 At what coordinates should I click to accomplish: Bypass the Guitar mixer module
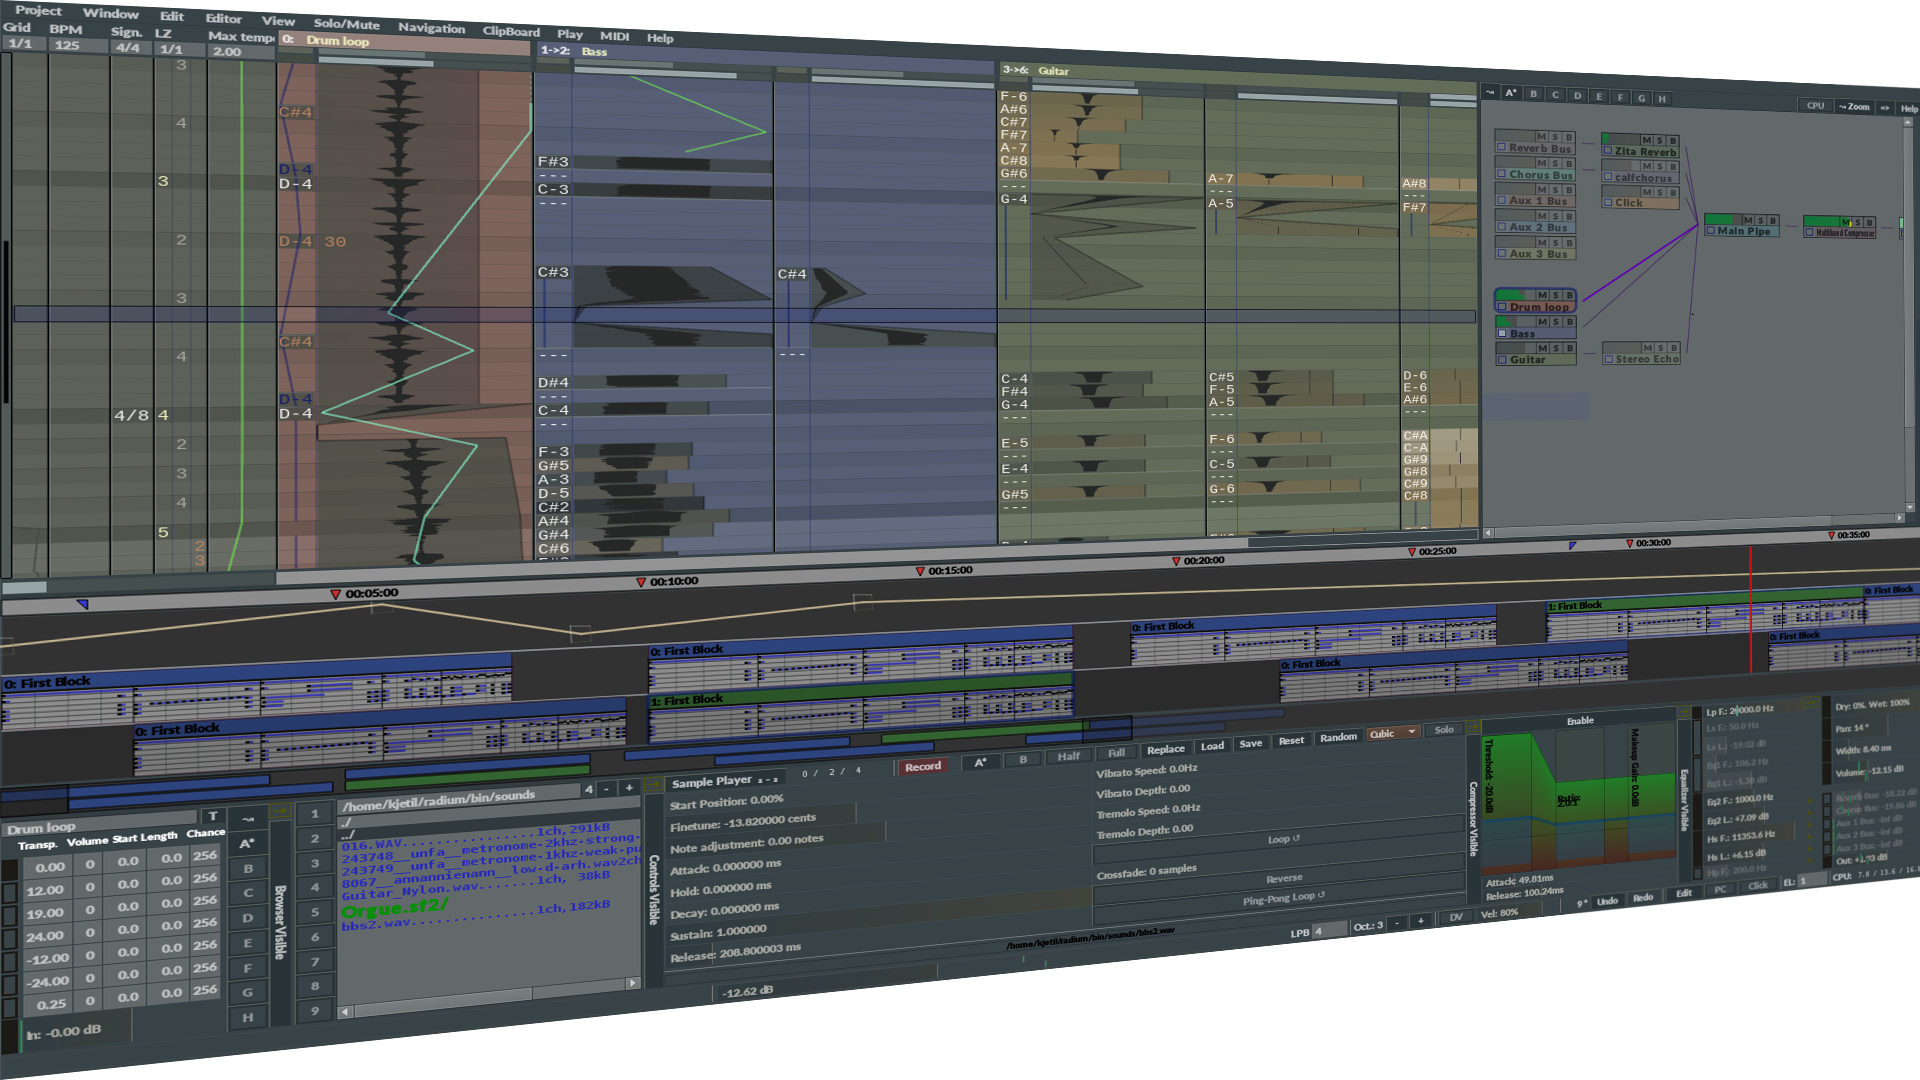pyautogui.click(x=1570, y=348)
